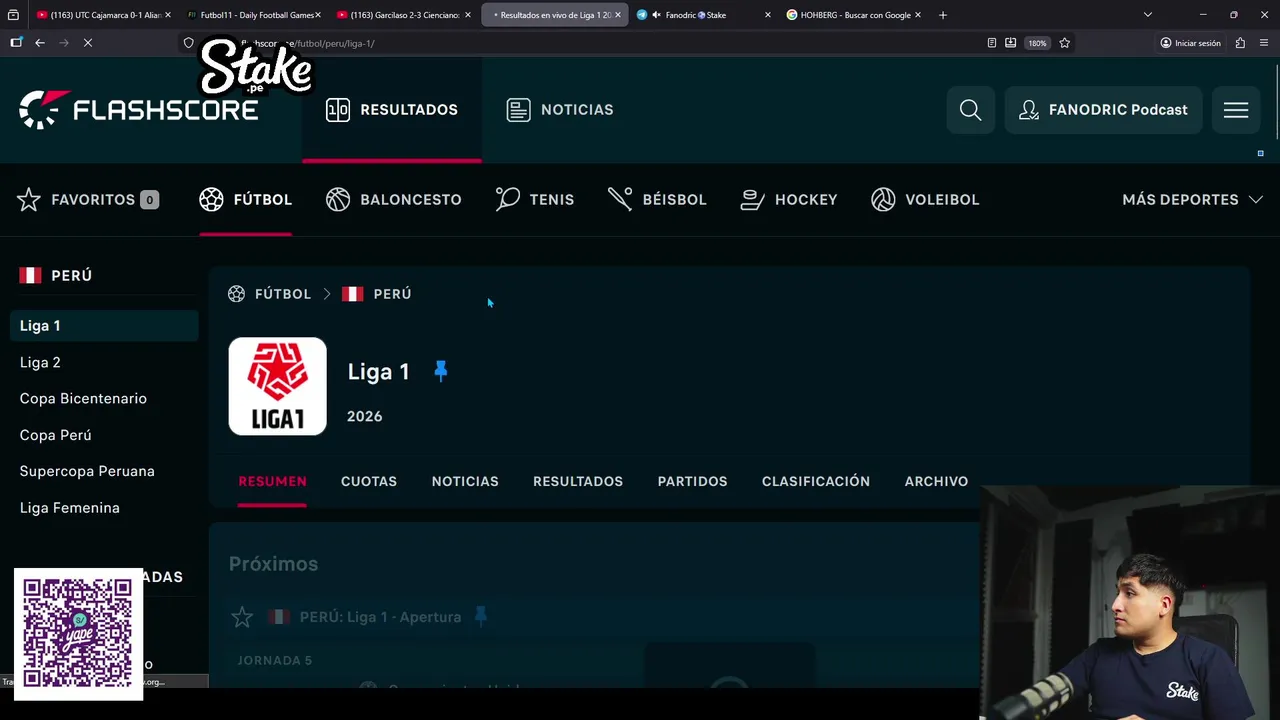The height and width of the screenshot is (720, 1280).
Task: Select BALONCESTO in sports bar
Action: point(394,200)
